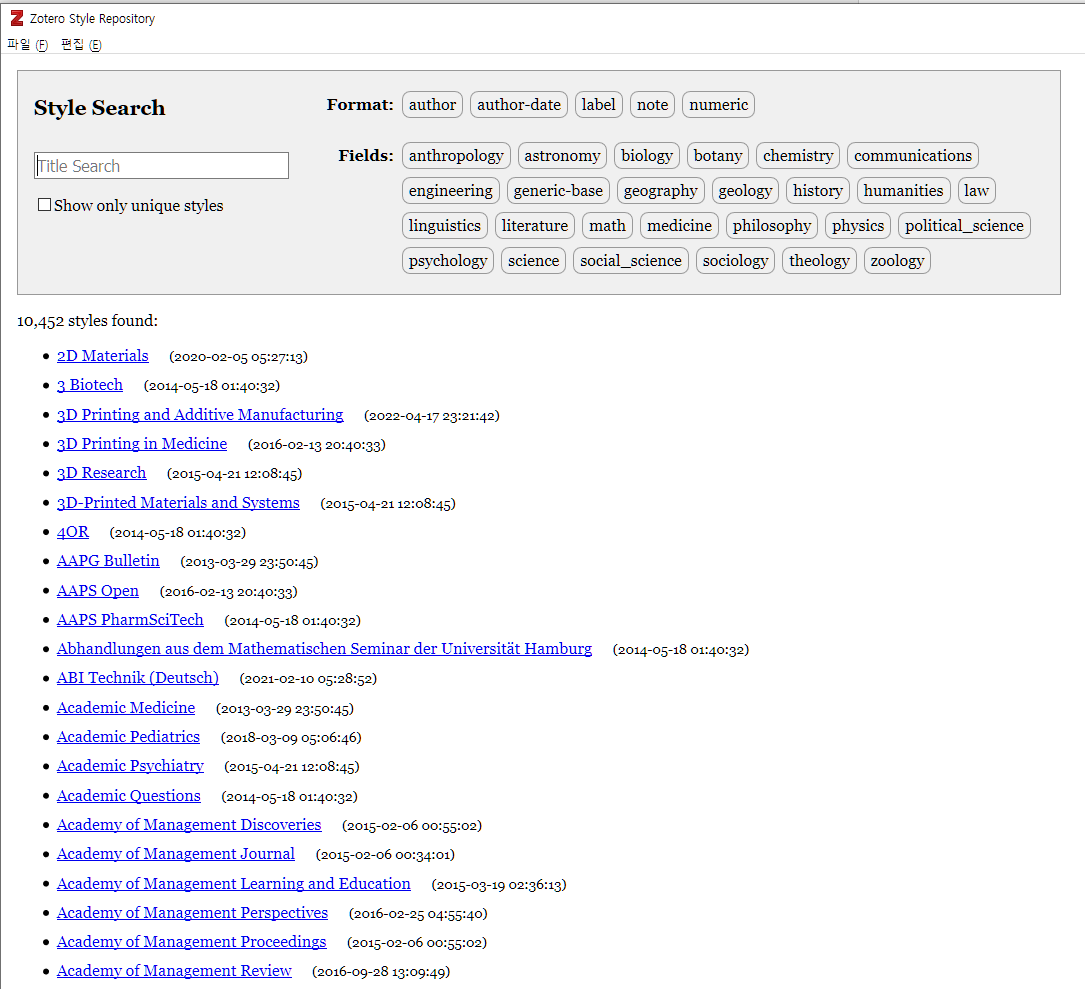
Task: Select the theology field tag
Action: 819,260
